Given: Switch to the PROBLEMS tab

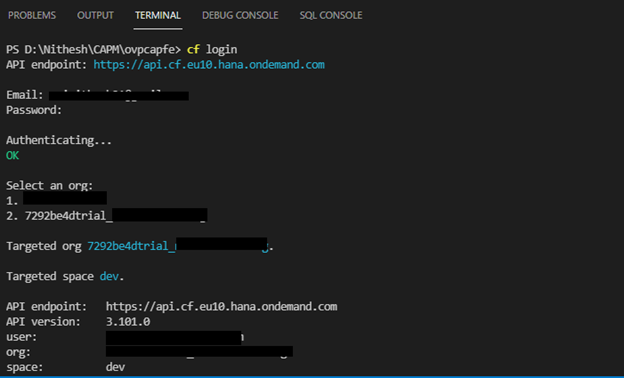Looking at the screenshot, I should (x=32, y=15).
